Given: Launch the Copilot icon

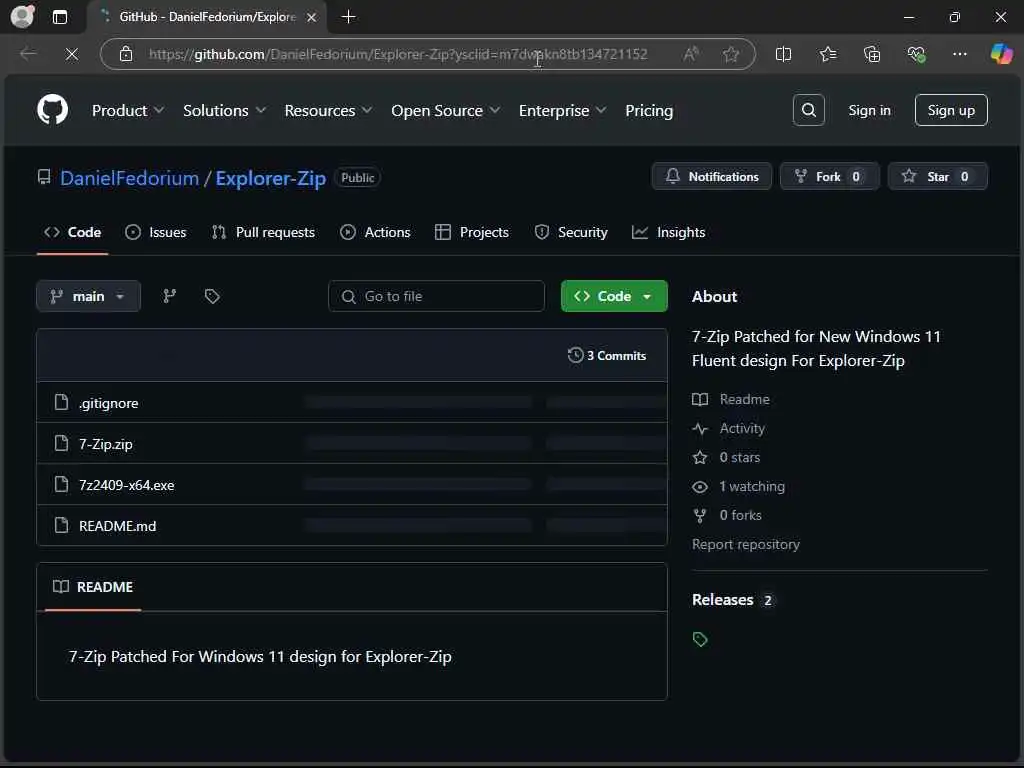Looking at the screenshot, I should [1001, 54].
